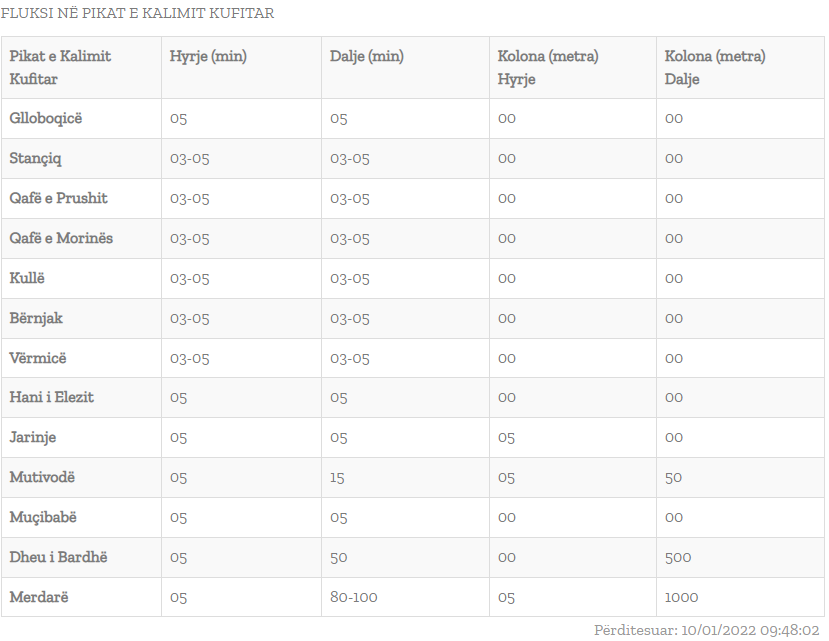Select Merdarë exit time 80-100
Viewport: 829px width, 641px height.
pos(354,597)
